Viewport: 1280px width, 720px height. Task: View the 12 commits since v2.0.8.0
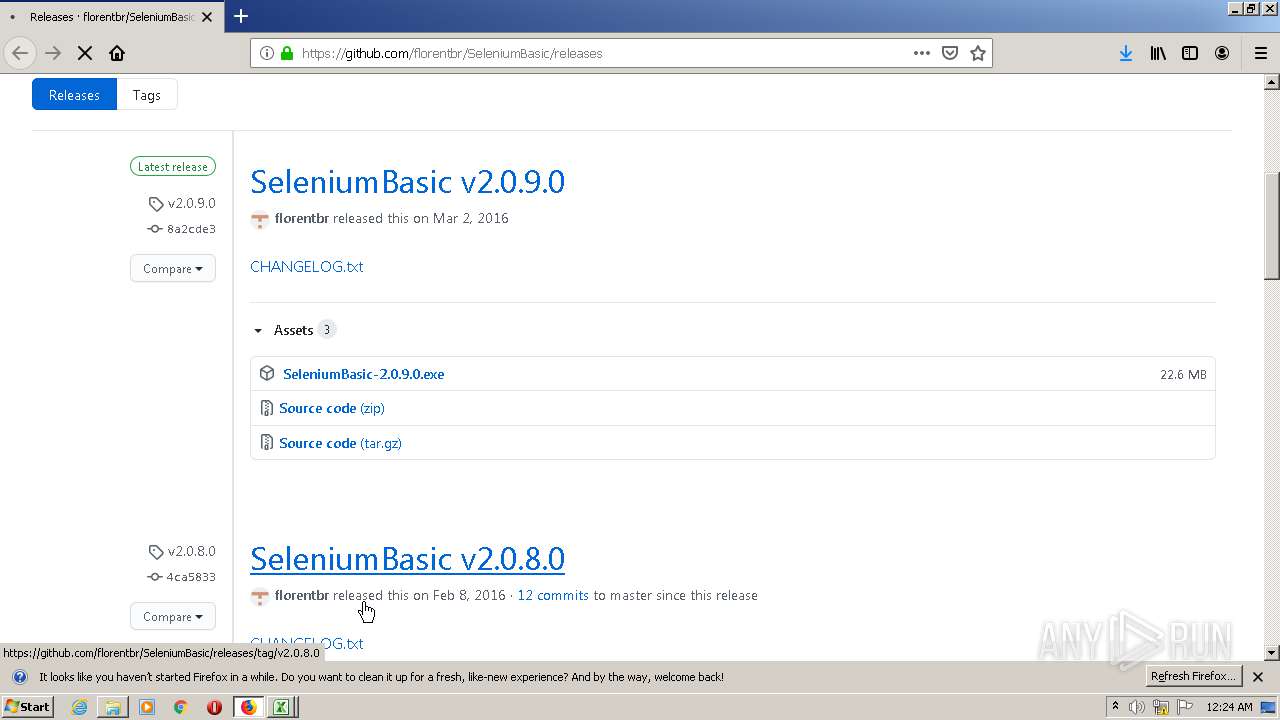tap(553, 595)
